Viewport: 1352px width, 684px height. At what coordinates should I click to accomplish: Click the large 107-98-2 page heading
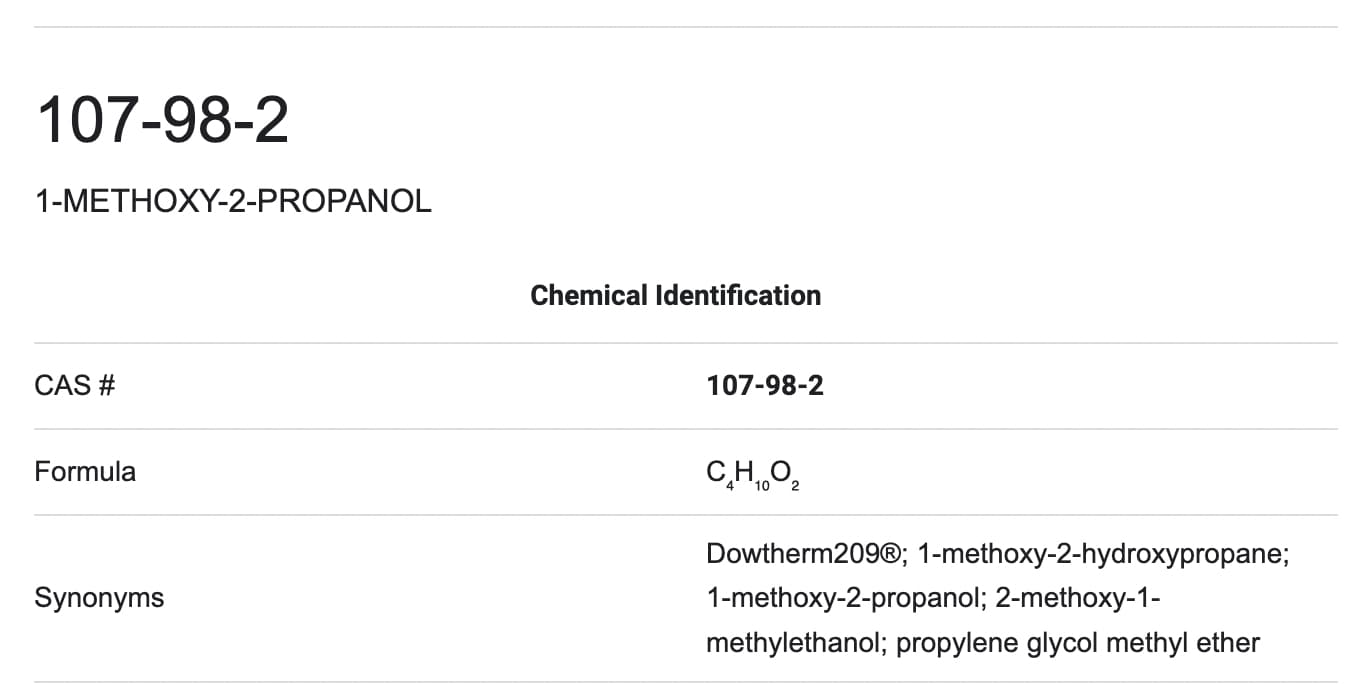coord(162,121)
